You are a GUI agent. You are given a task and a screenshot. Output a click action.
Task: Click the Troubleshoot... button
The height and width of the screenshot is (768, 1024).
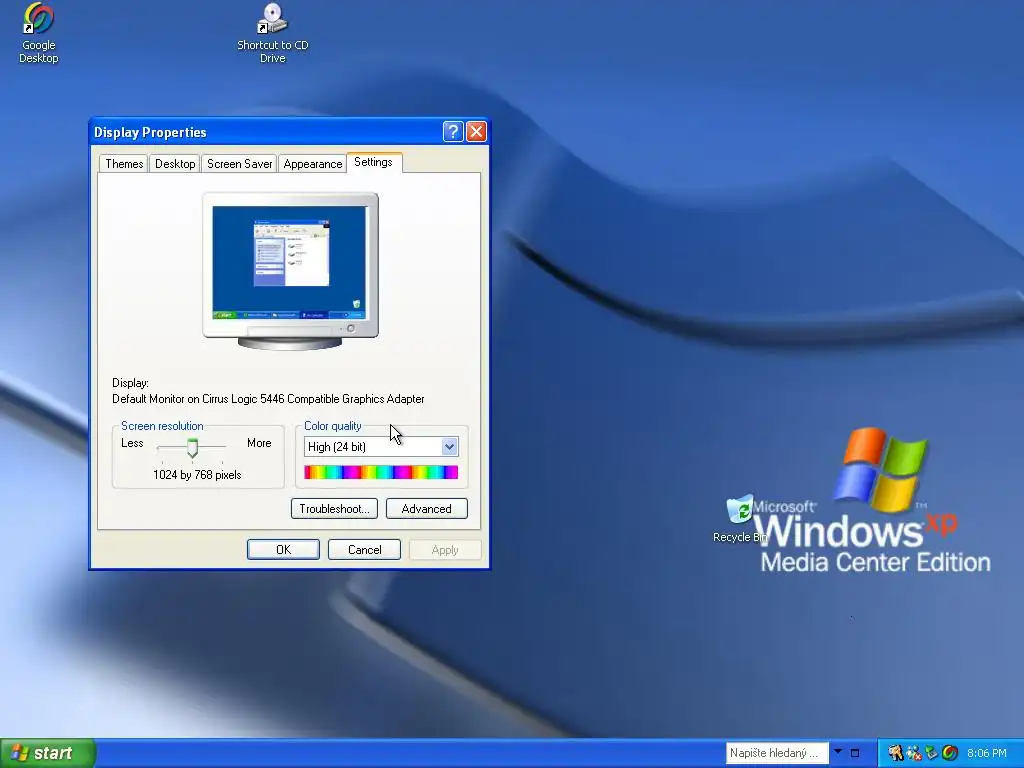tap(334, 509)
